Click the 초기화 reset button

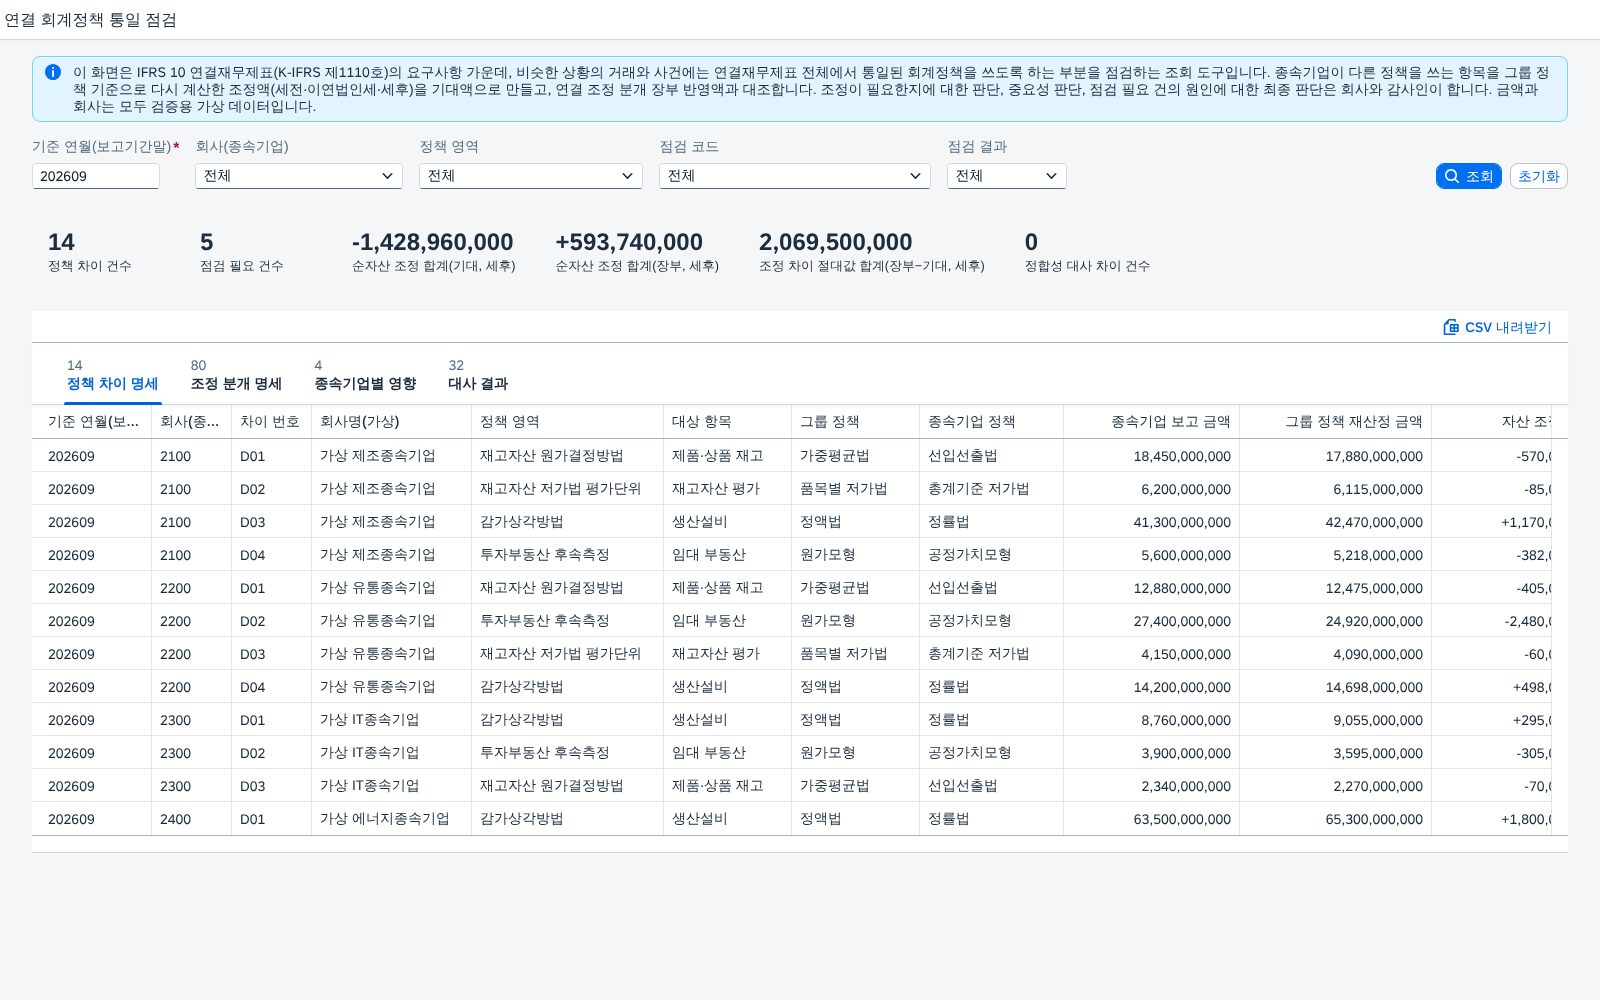1538,176
